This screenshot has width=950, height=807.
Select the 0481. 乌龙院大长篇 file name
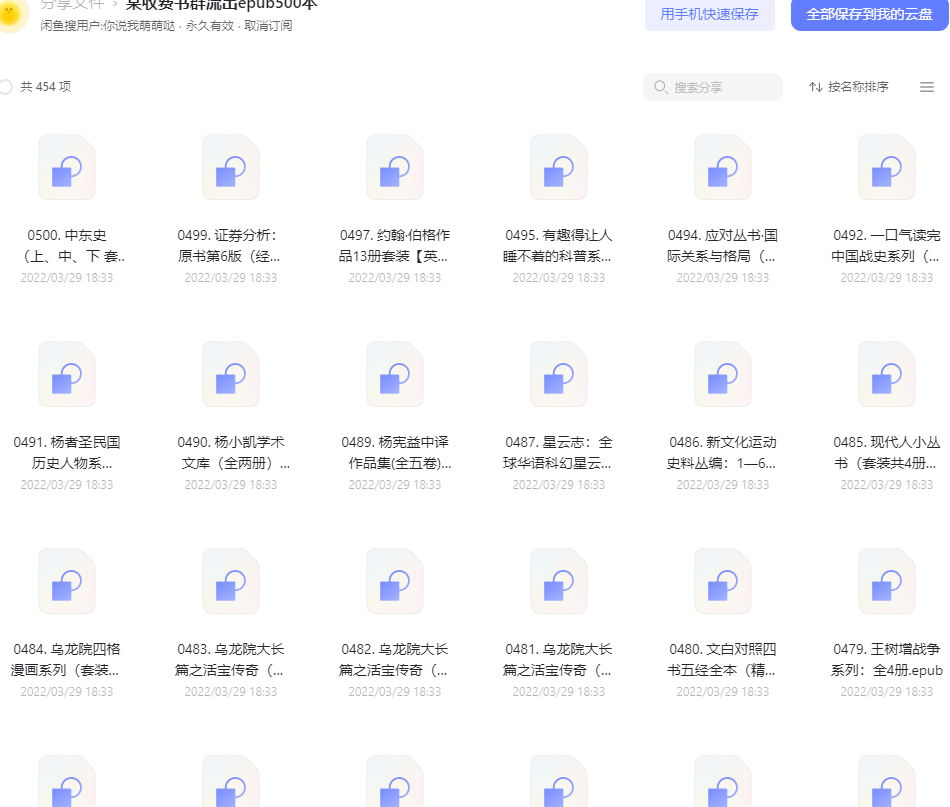(559, 660)
